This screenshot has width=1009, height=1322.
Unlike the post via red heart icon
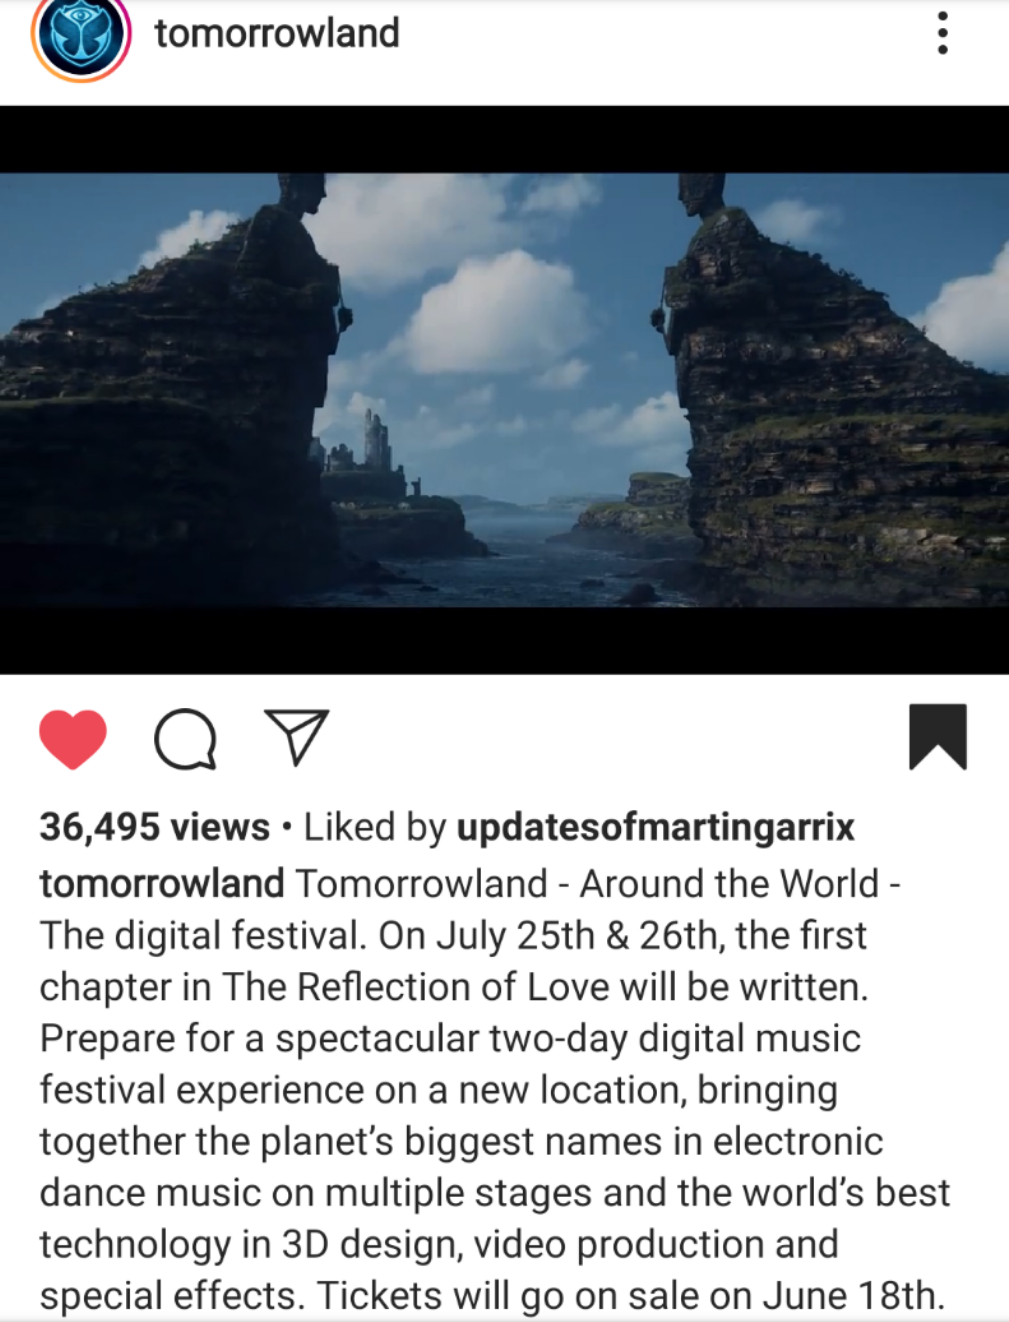click(73, 739)
